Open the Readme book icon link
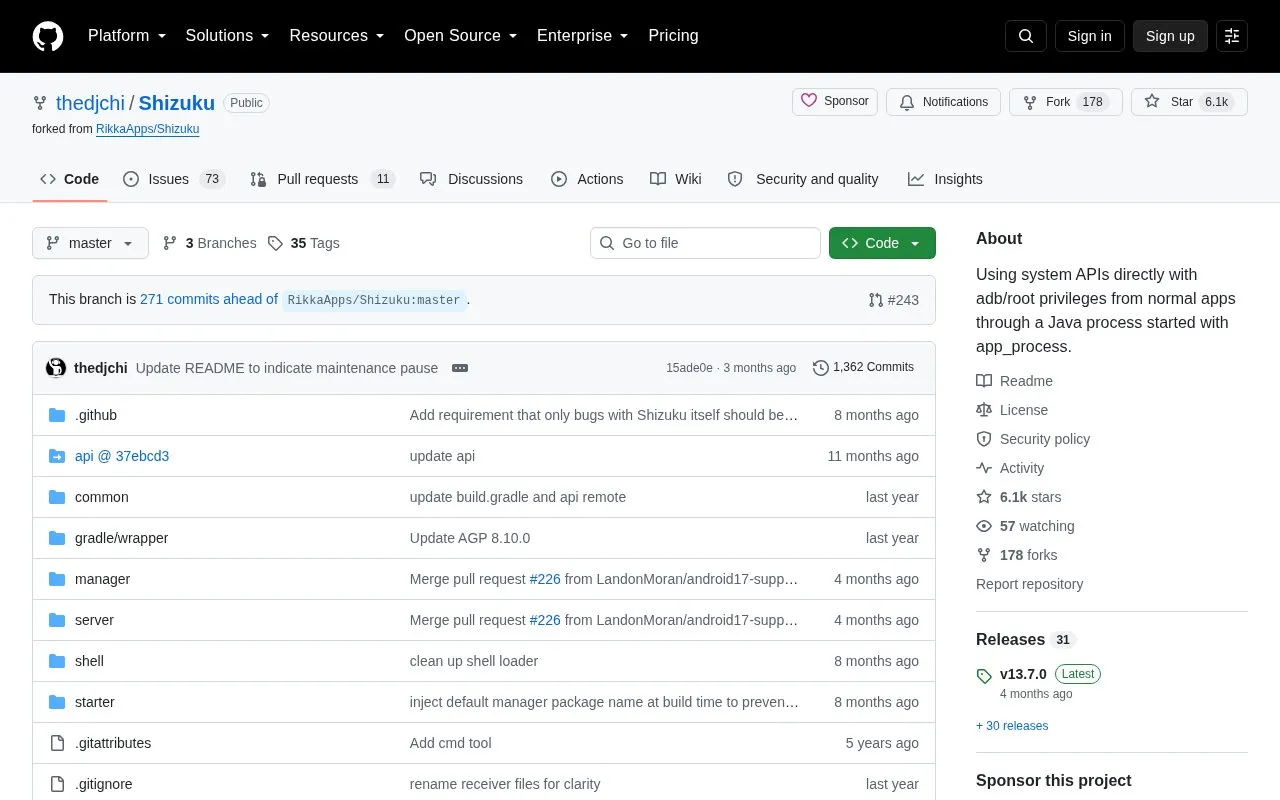Screen dimensions: 1280x800 point(1014,381)
